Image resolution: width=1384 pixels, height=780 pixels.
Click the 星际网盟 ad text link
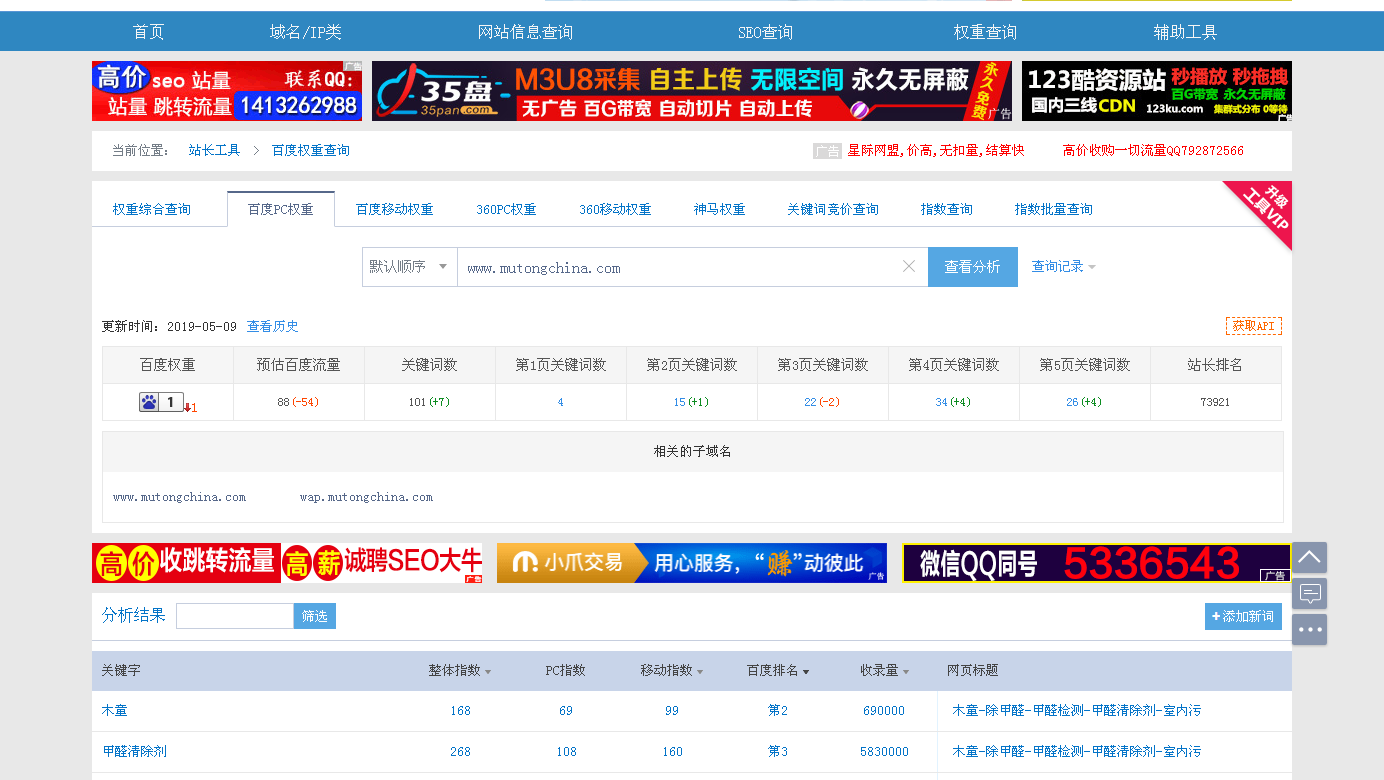[936, 151]
